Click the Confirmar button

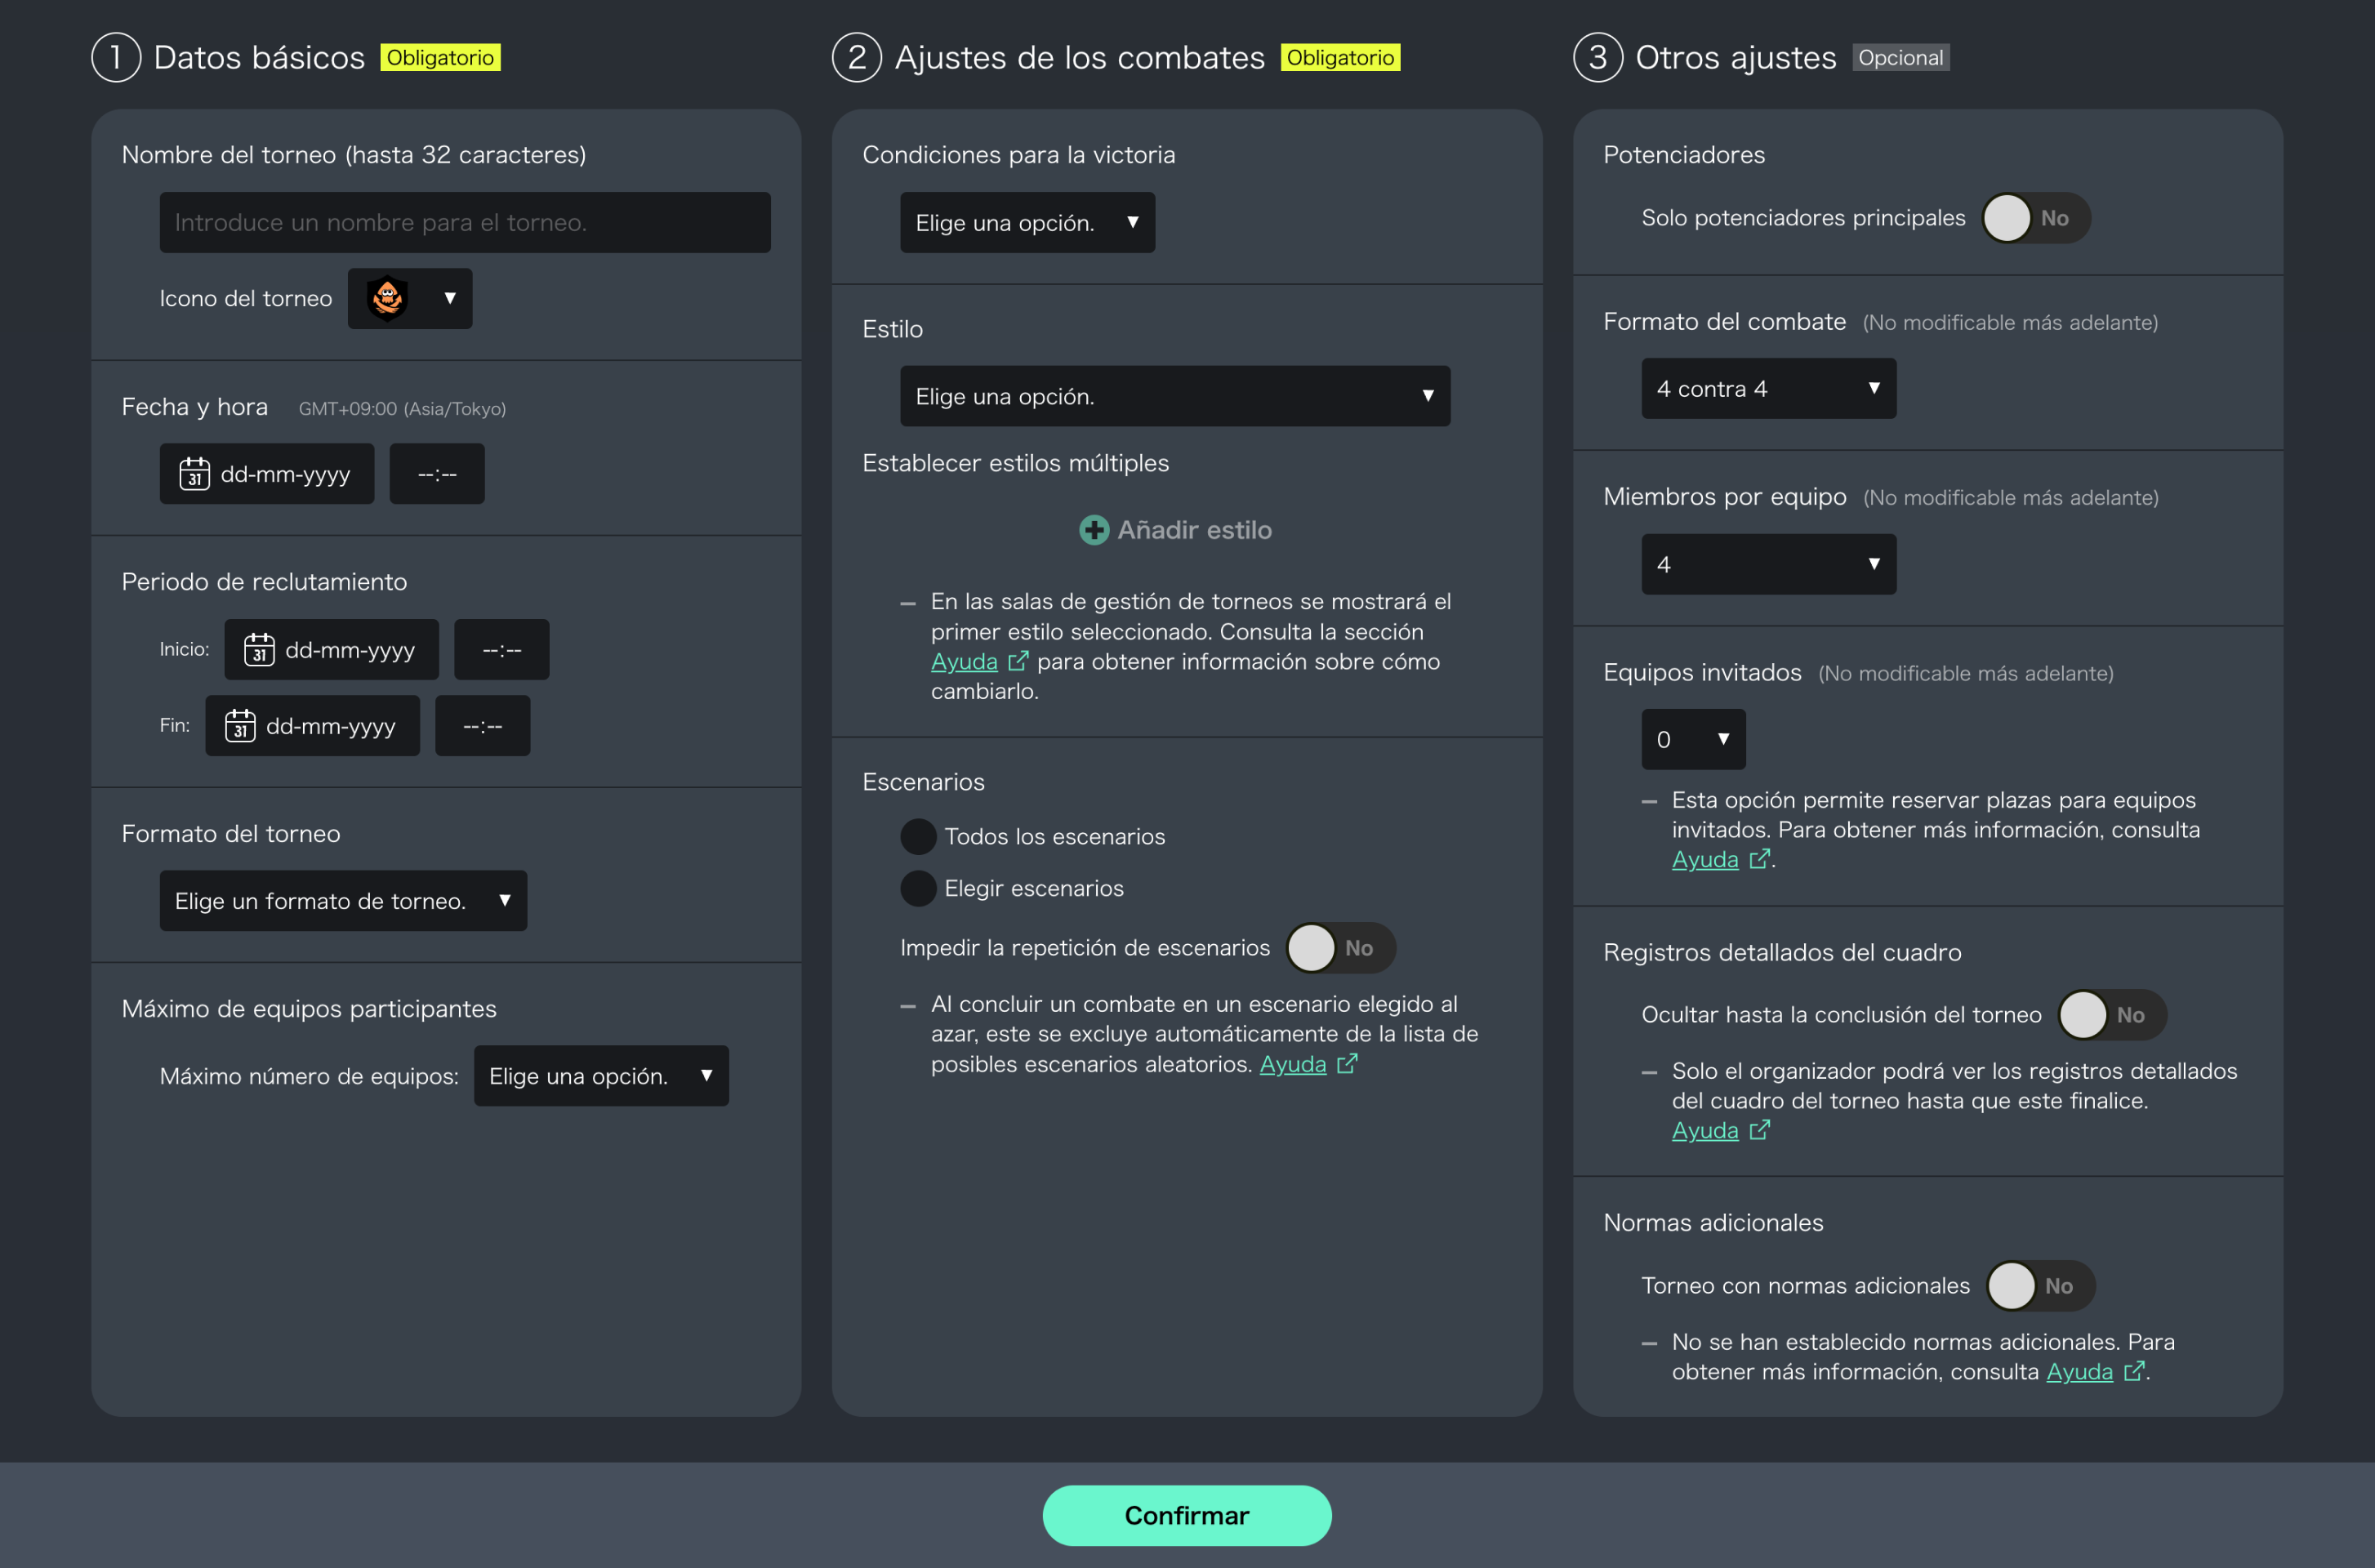[1187, 1516]
